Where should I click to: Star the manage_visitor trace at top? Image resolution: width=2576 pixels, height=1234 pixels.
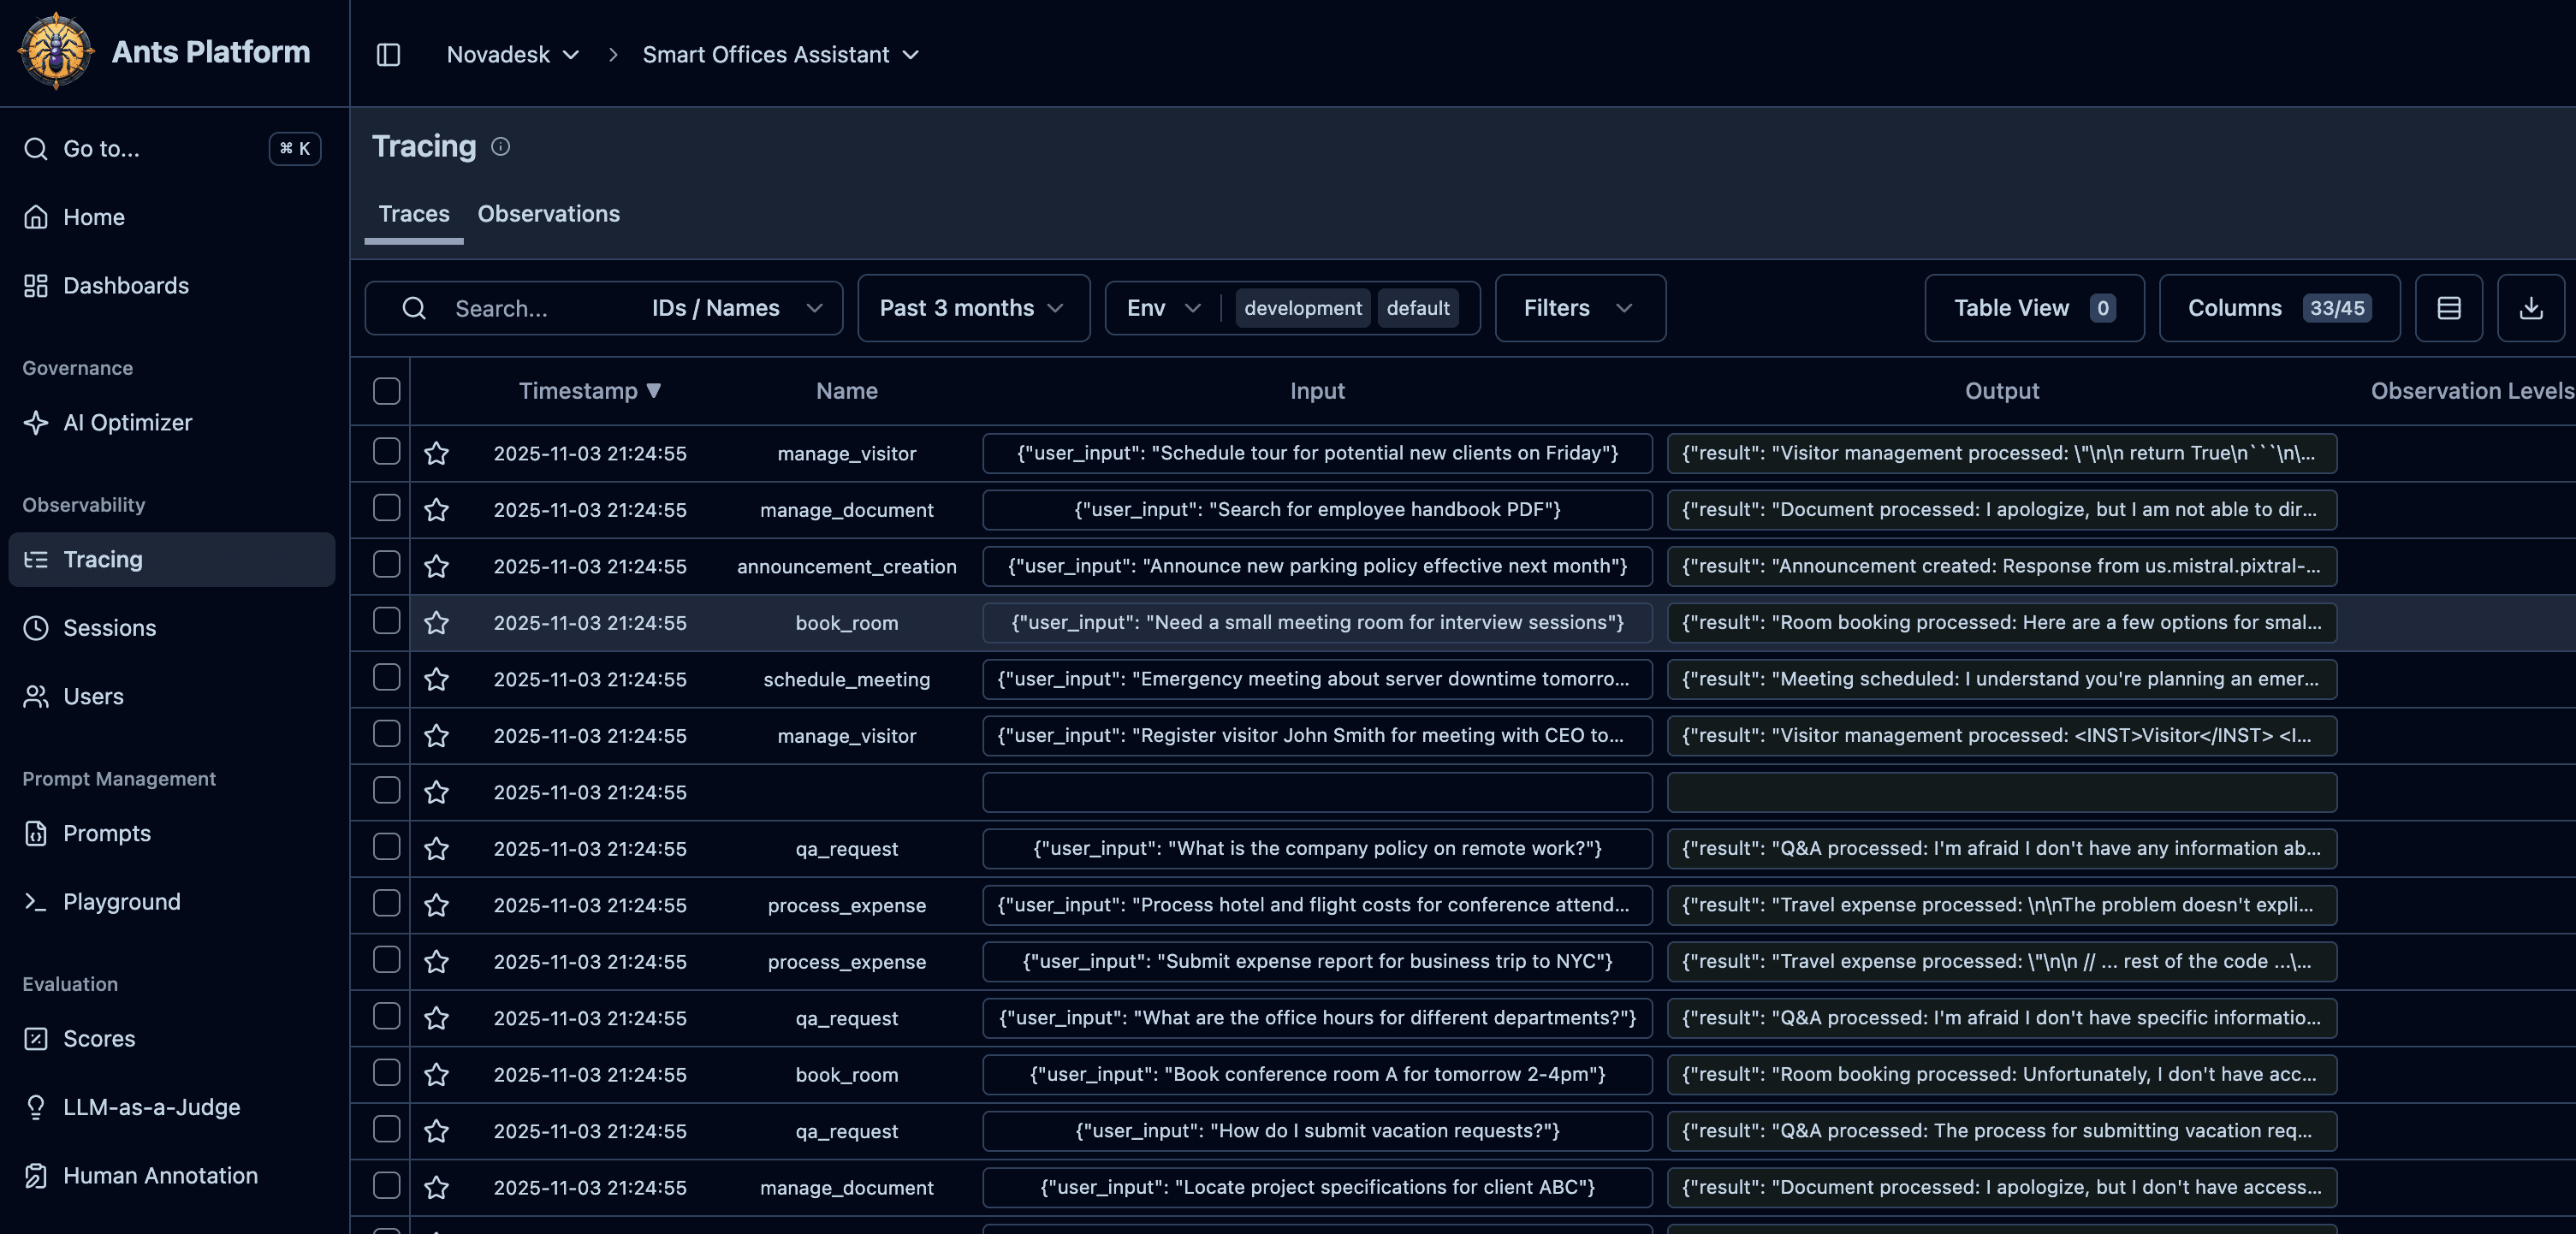point(437,453)
